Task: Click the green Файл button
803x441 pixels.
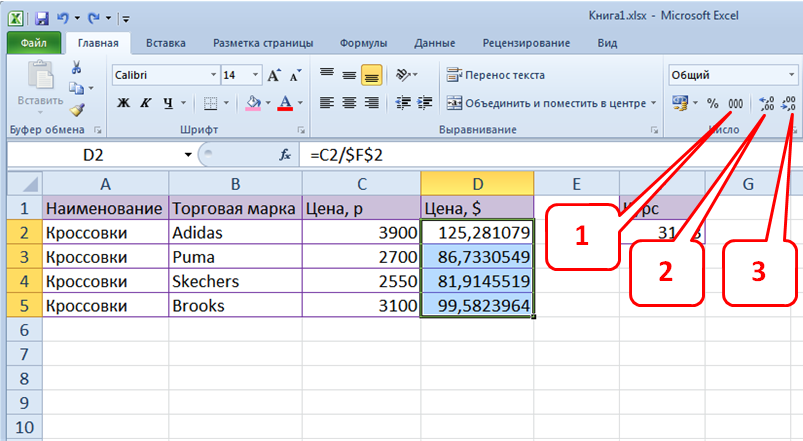Action: point(33,43)
